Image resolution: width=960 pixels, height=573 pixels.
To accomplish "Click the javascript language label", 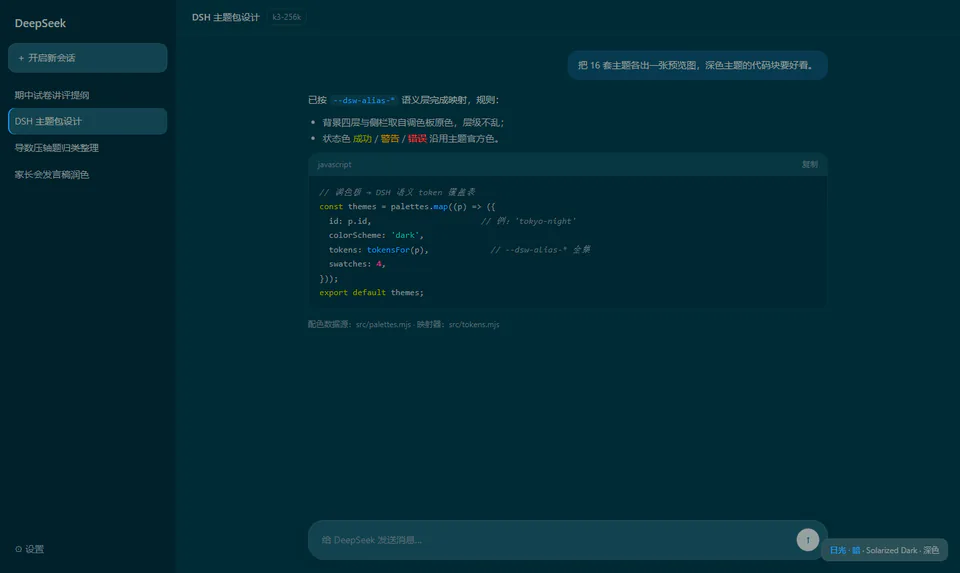I will click(x=334, y=165).
